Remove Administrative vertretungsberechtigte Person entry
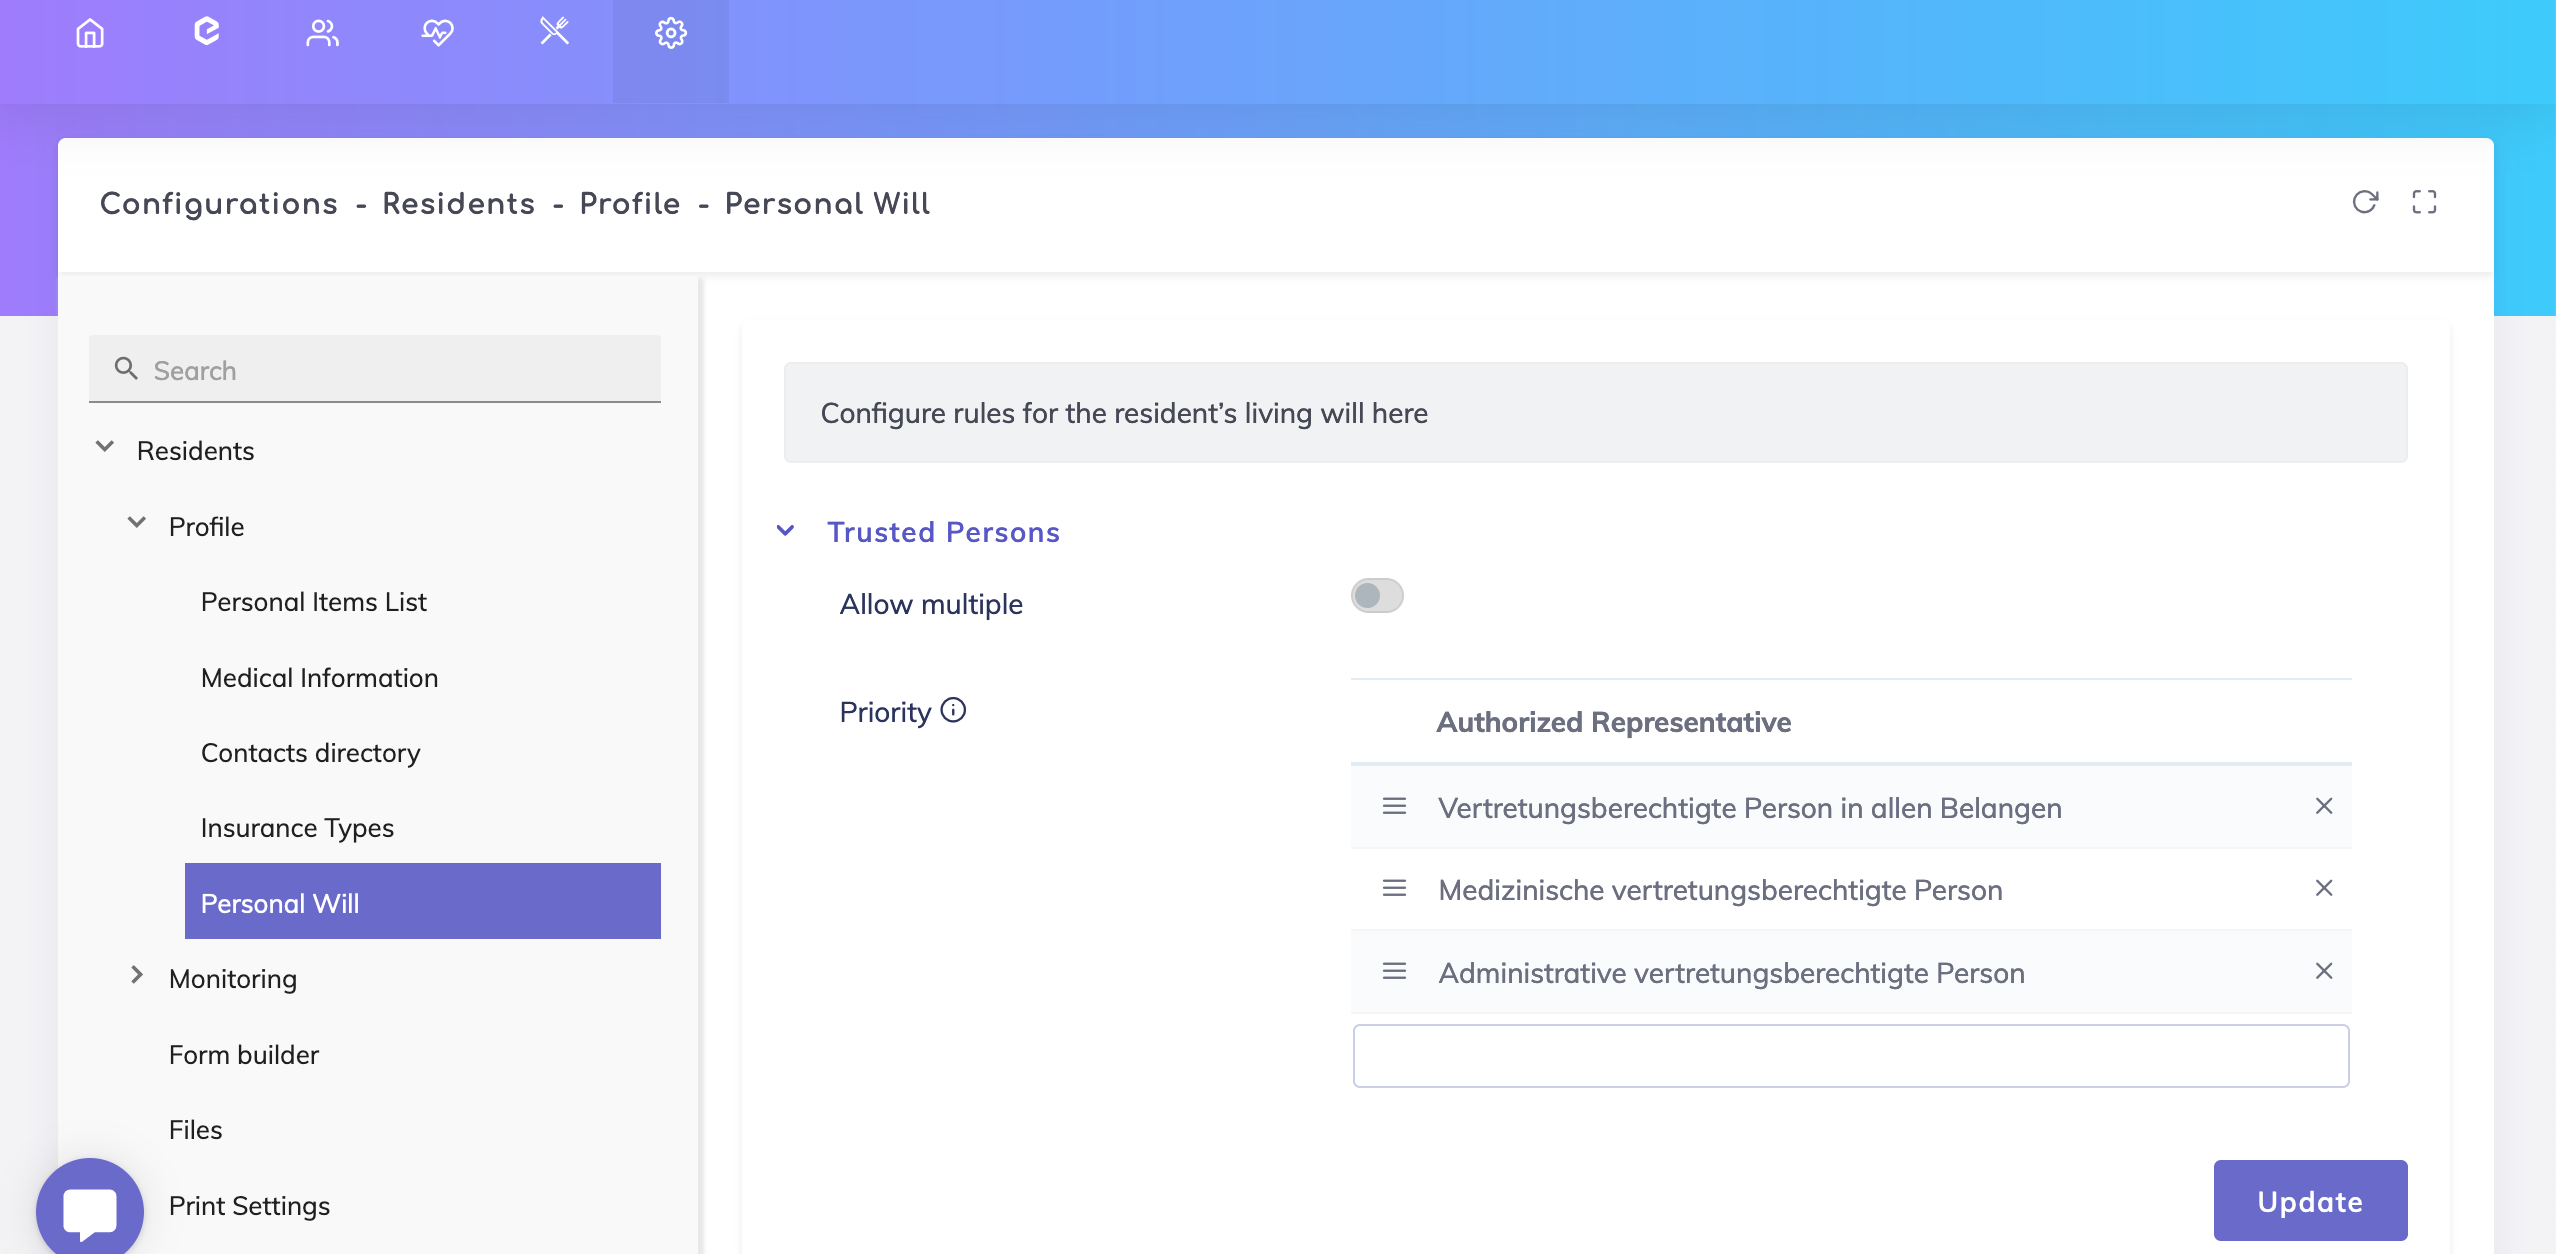Viewport: 2556px width, 1254px height. (2324, 971)
